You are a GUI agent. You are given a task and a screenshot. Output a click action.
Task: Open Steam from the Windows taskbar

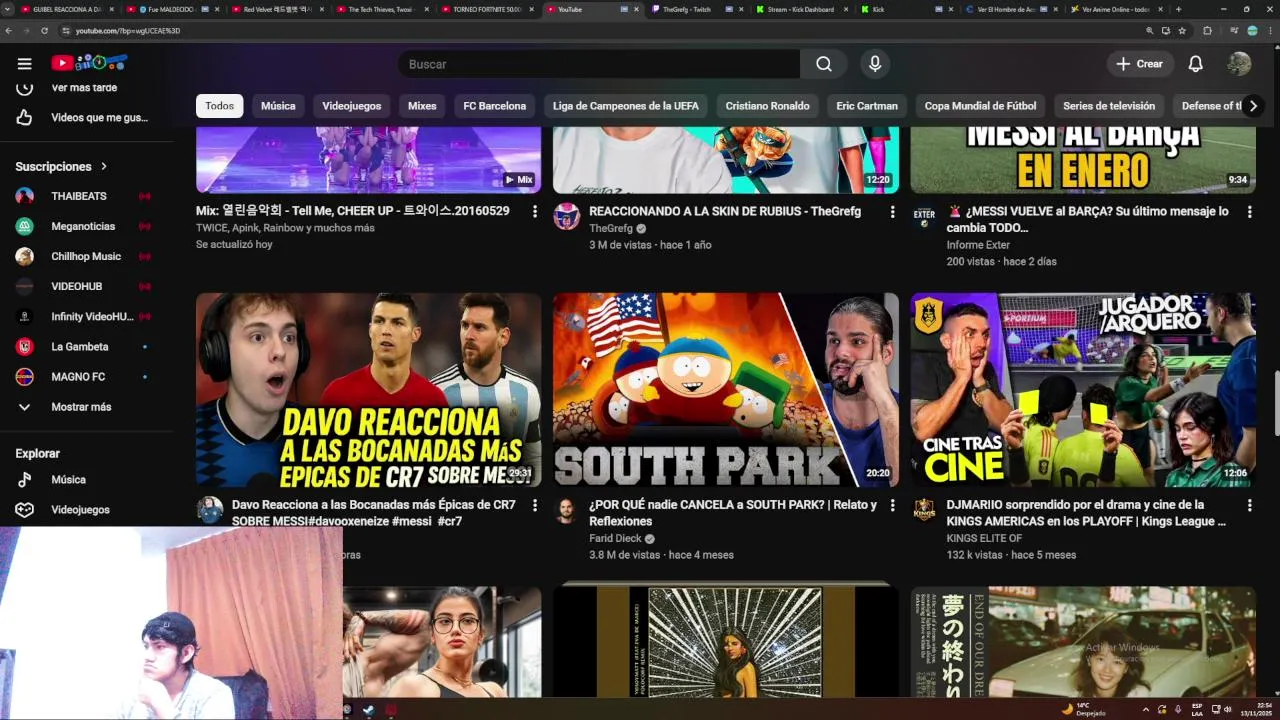[368, 710]
